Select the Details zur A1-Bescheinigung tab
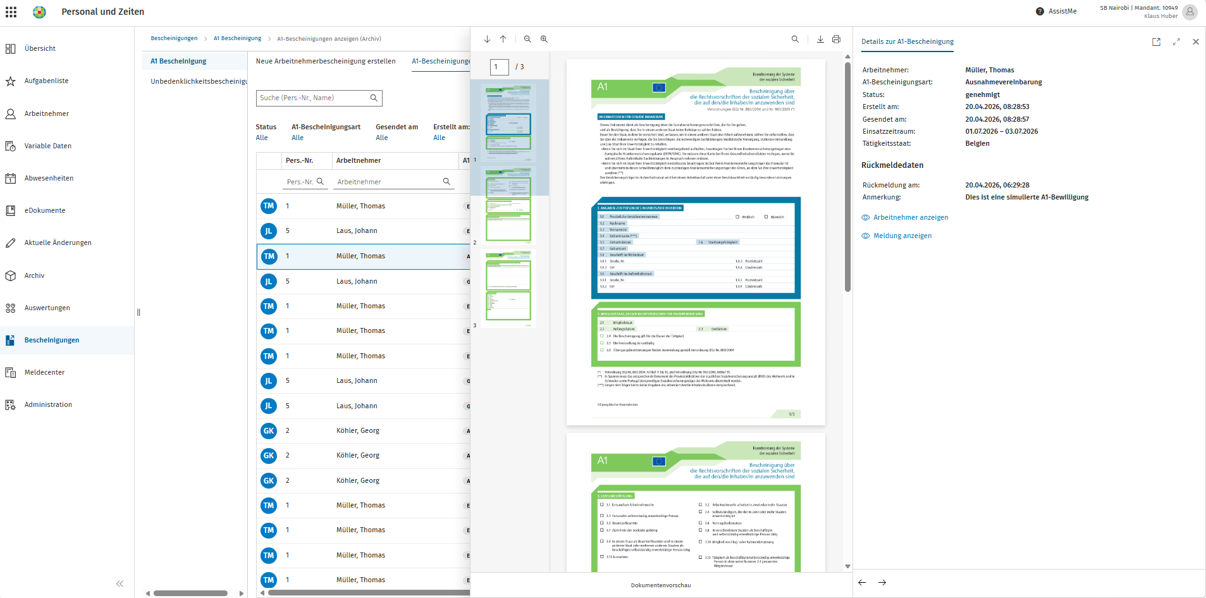Viewport: 1206px width, 598px height. point(907,42)
